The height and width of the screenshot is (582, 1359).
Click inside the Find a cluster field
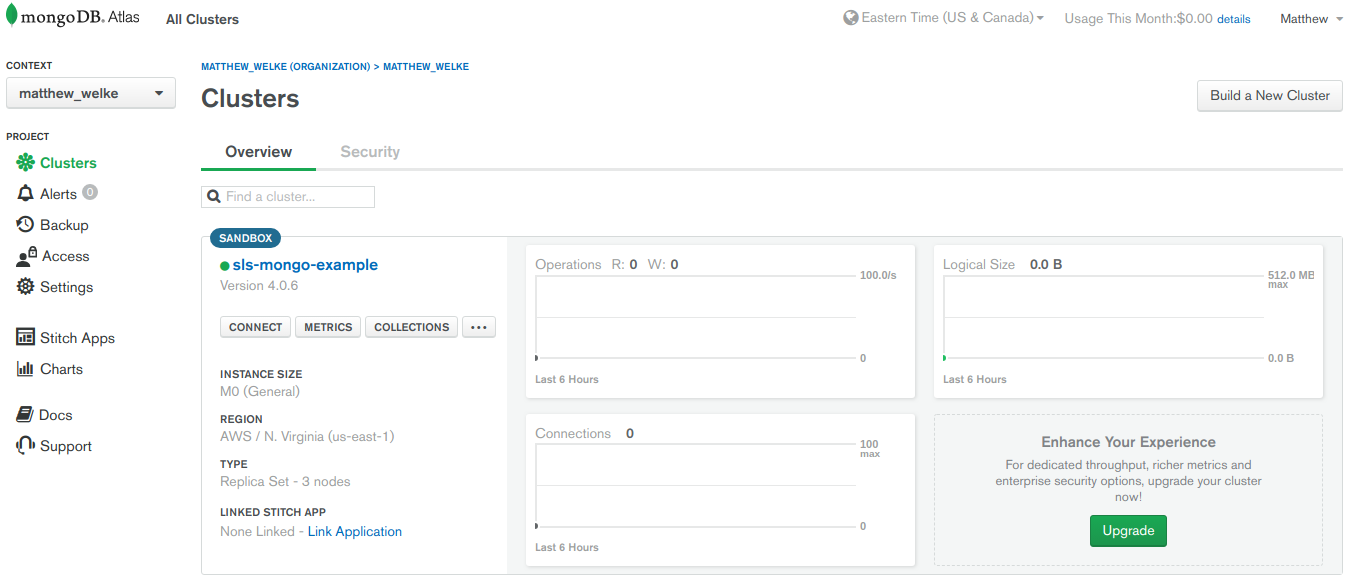tap(288, 196)
